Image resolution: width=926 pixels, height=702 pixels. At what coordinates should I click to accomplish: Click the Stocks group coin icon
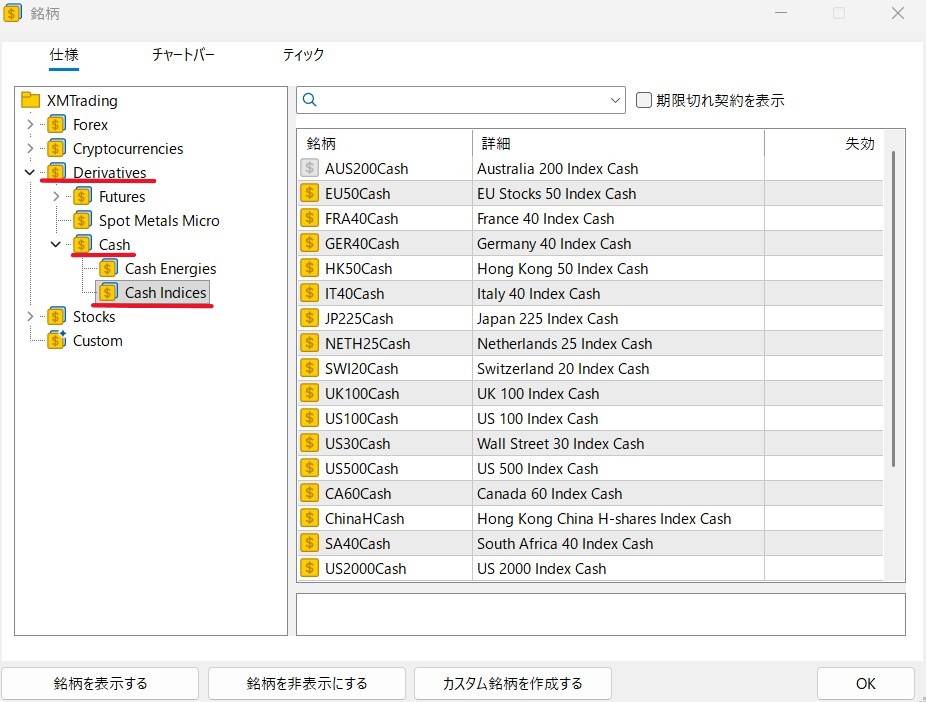[x=56, y=316]
